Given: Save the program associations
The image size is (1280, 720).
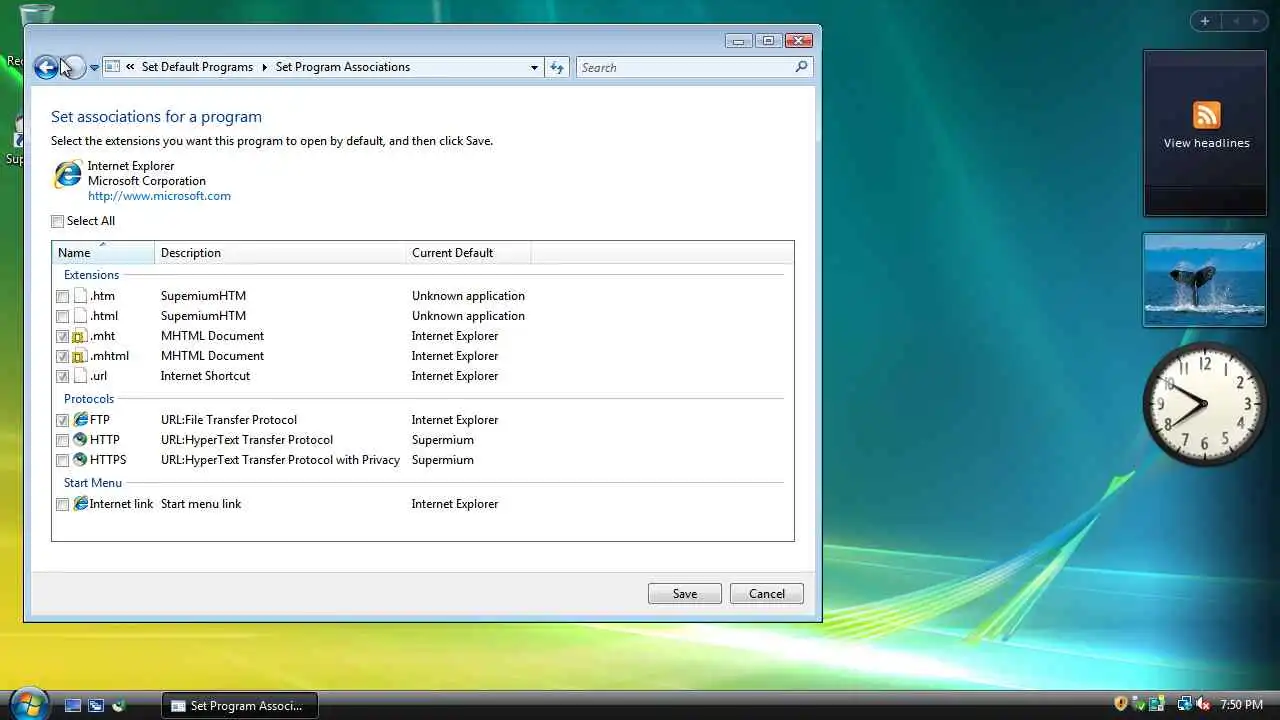Looking at the screenshot, I should tap(685, 594).
